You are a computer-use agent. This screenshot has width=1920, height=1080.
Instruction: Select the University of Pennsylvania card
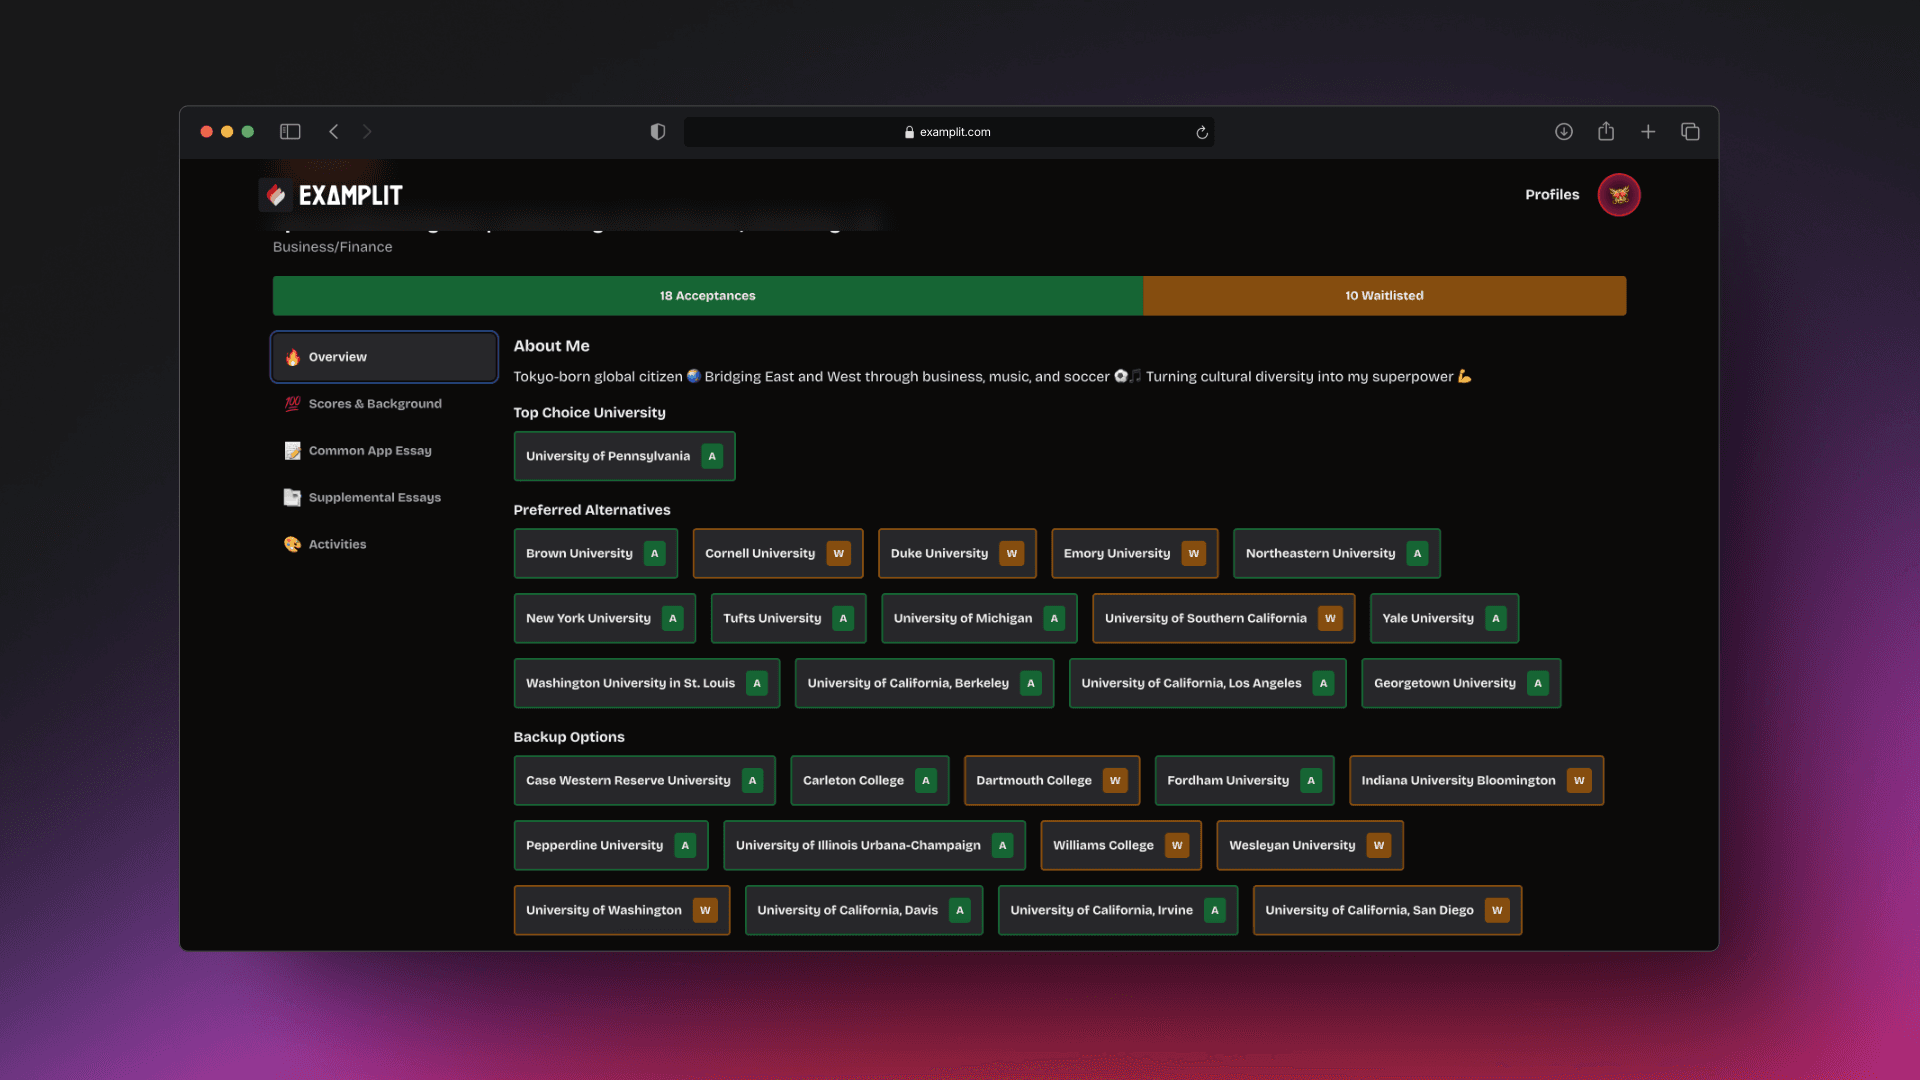[x=624, y=455]
